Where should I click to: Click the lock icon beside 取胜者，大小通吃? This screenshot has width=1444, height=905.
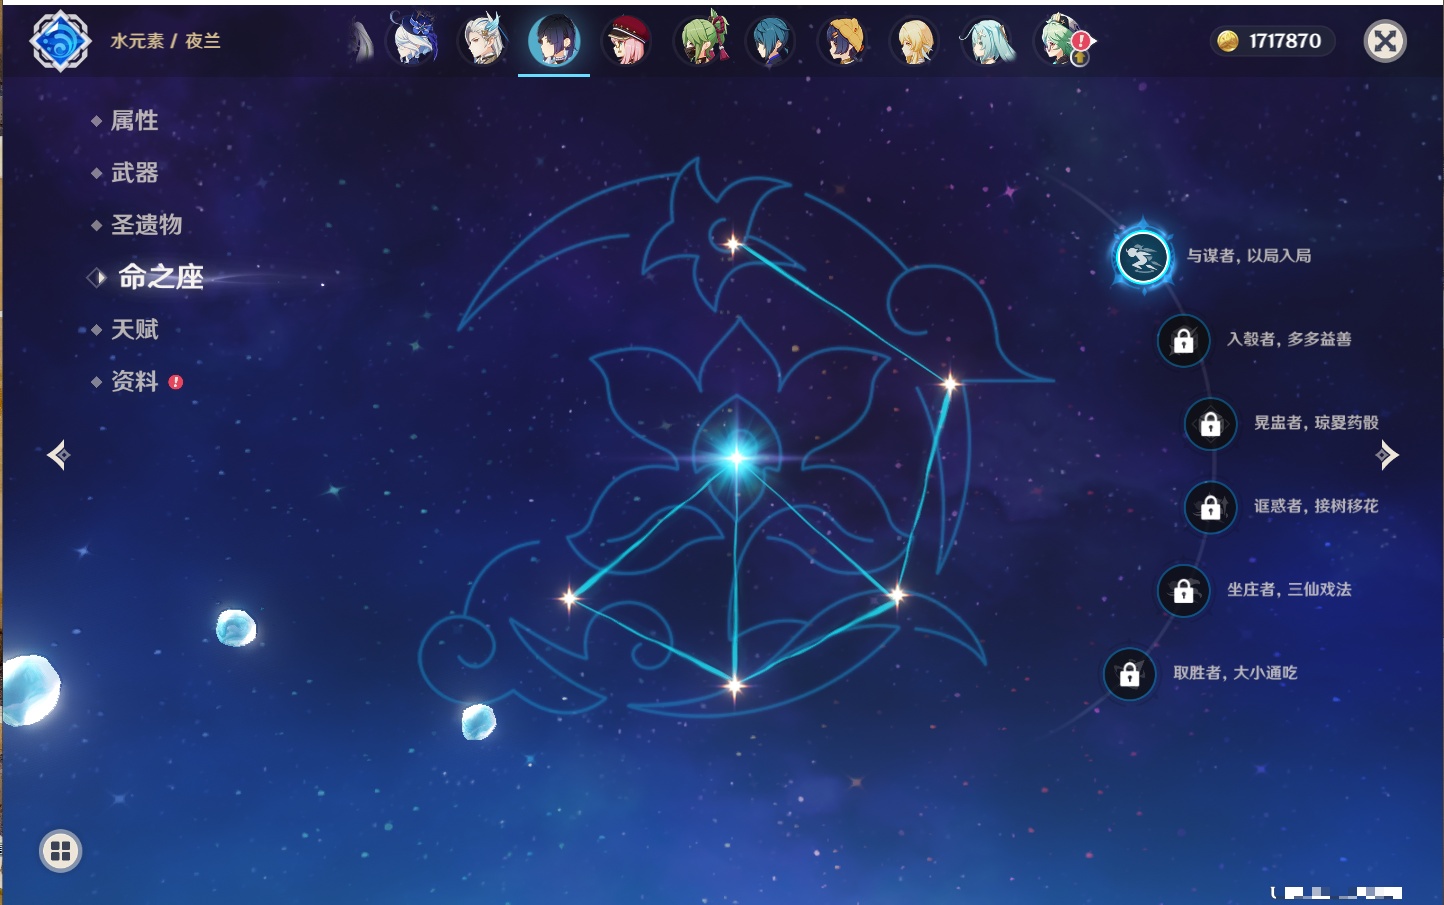[x=1129, y=674]
